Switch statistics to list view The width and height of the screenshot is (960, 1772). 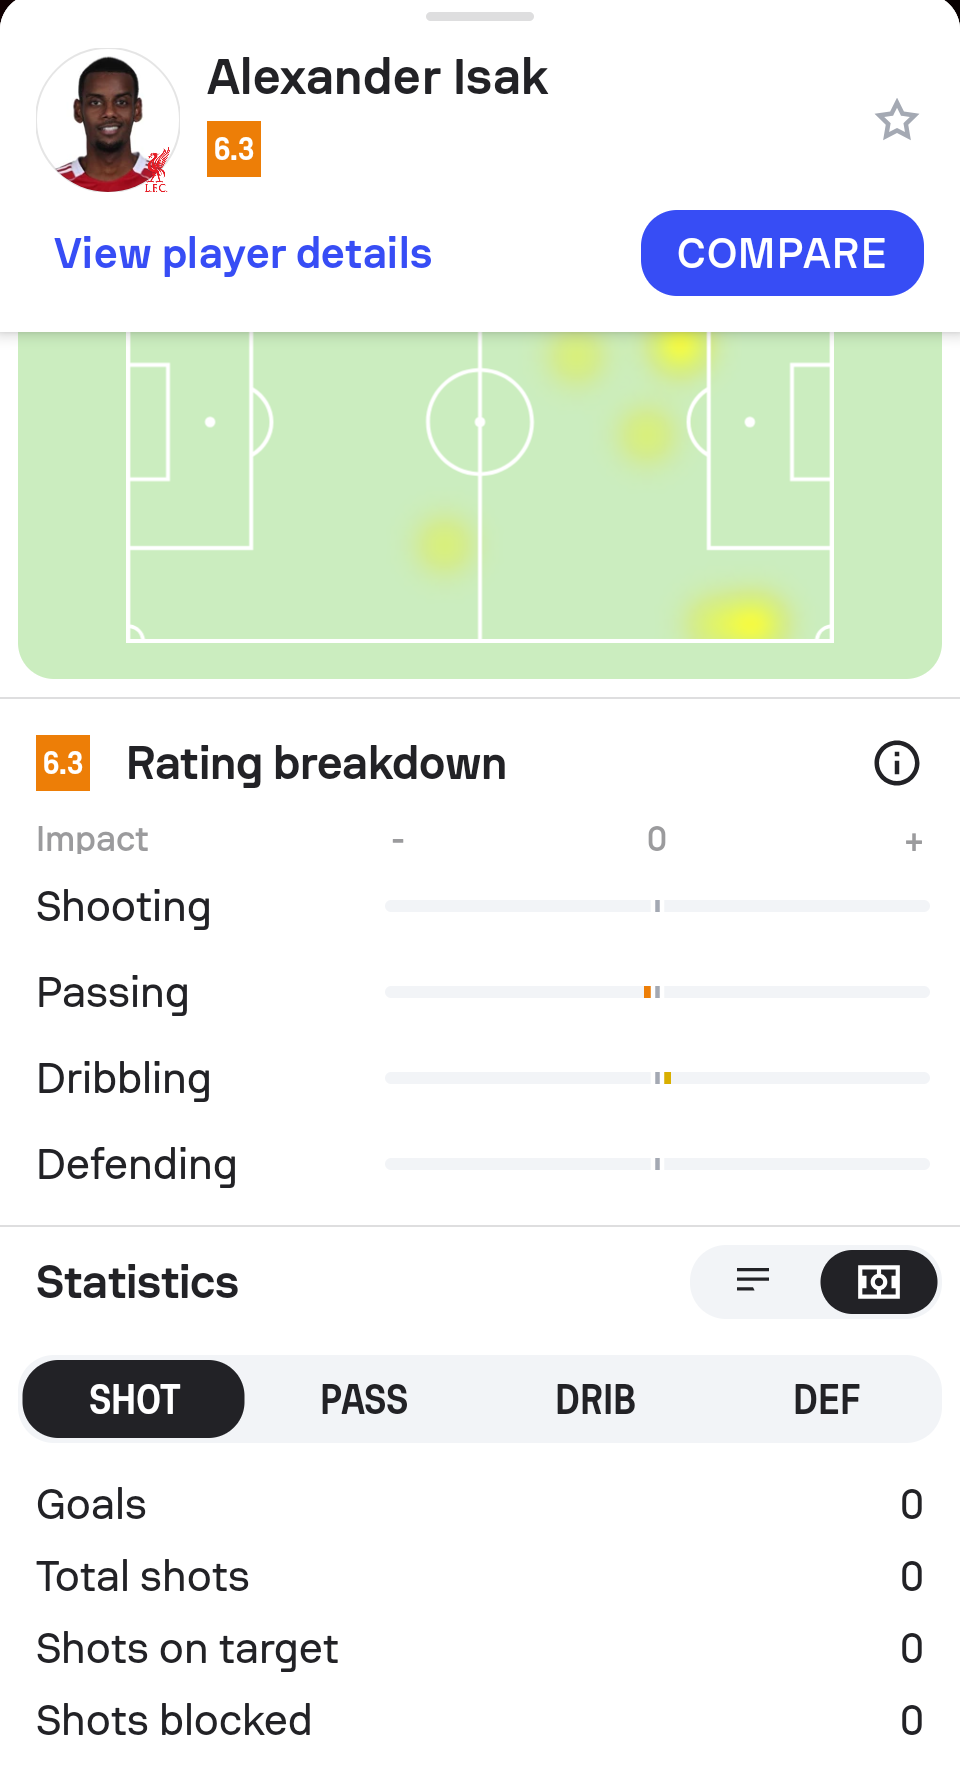tap(753, 1281)
